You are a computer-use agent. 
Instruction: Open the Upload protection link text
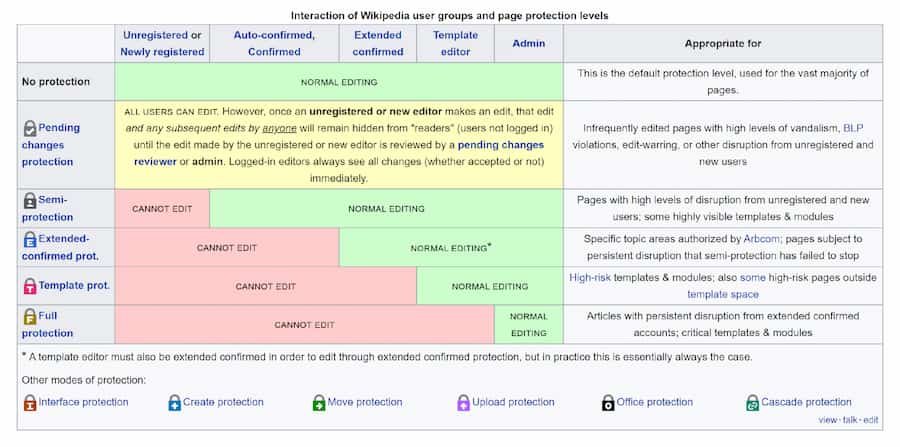pos(513,402)
